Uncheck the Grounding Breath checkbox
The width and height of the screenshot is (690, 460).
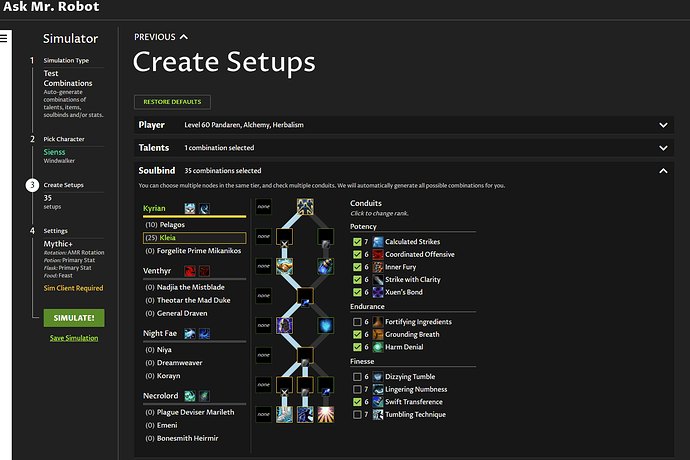click(x=357, y=335)
